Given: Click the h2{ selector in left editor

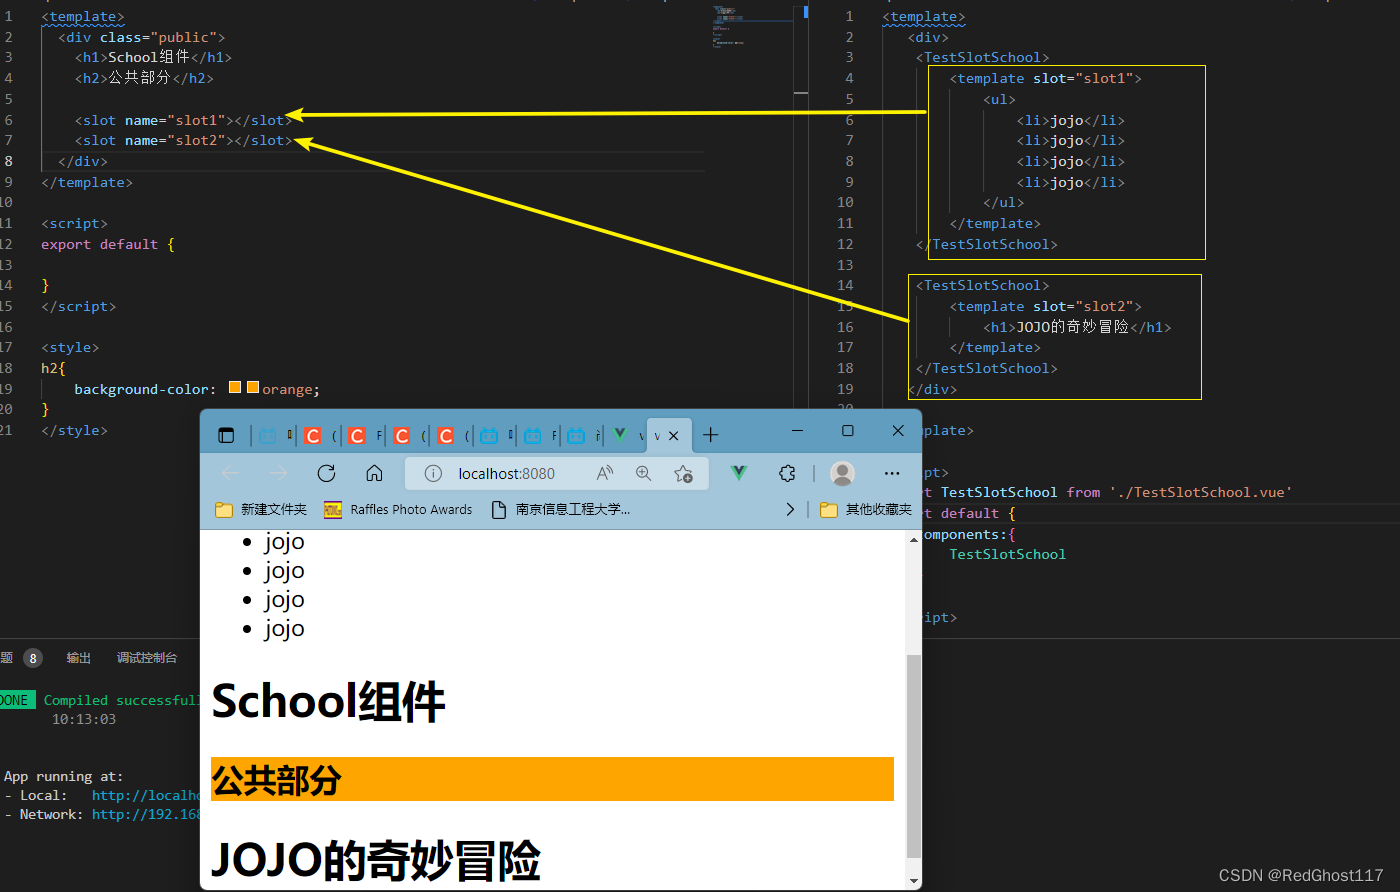Looking at the screenshot, I should (x=53, y=368).
